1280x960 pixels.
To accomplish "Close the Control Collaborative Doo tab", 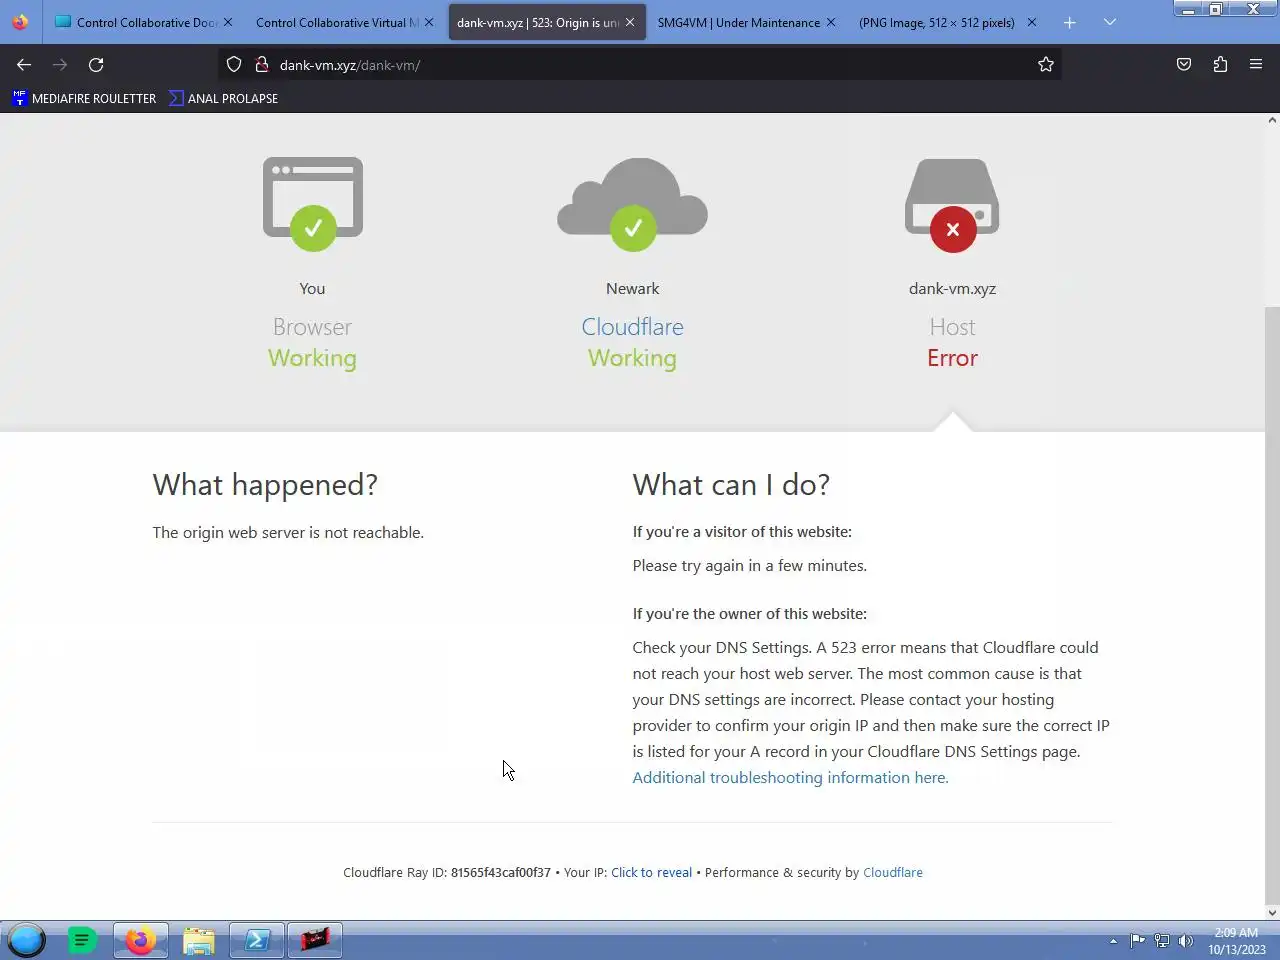I will pos(227,22).
